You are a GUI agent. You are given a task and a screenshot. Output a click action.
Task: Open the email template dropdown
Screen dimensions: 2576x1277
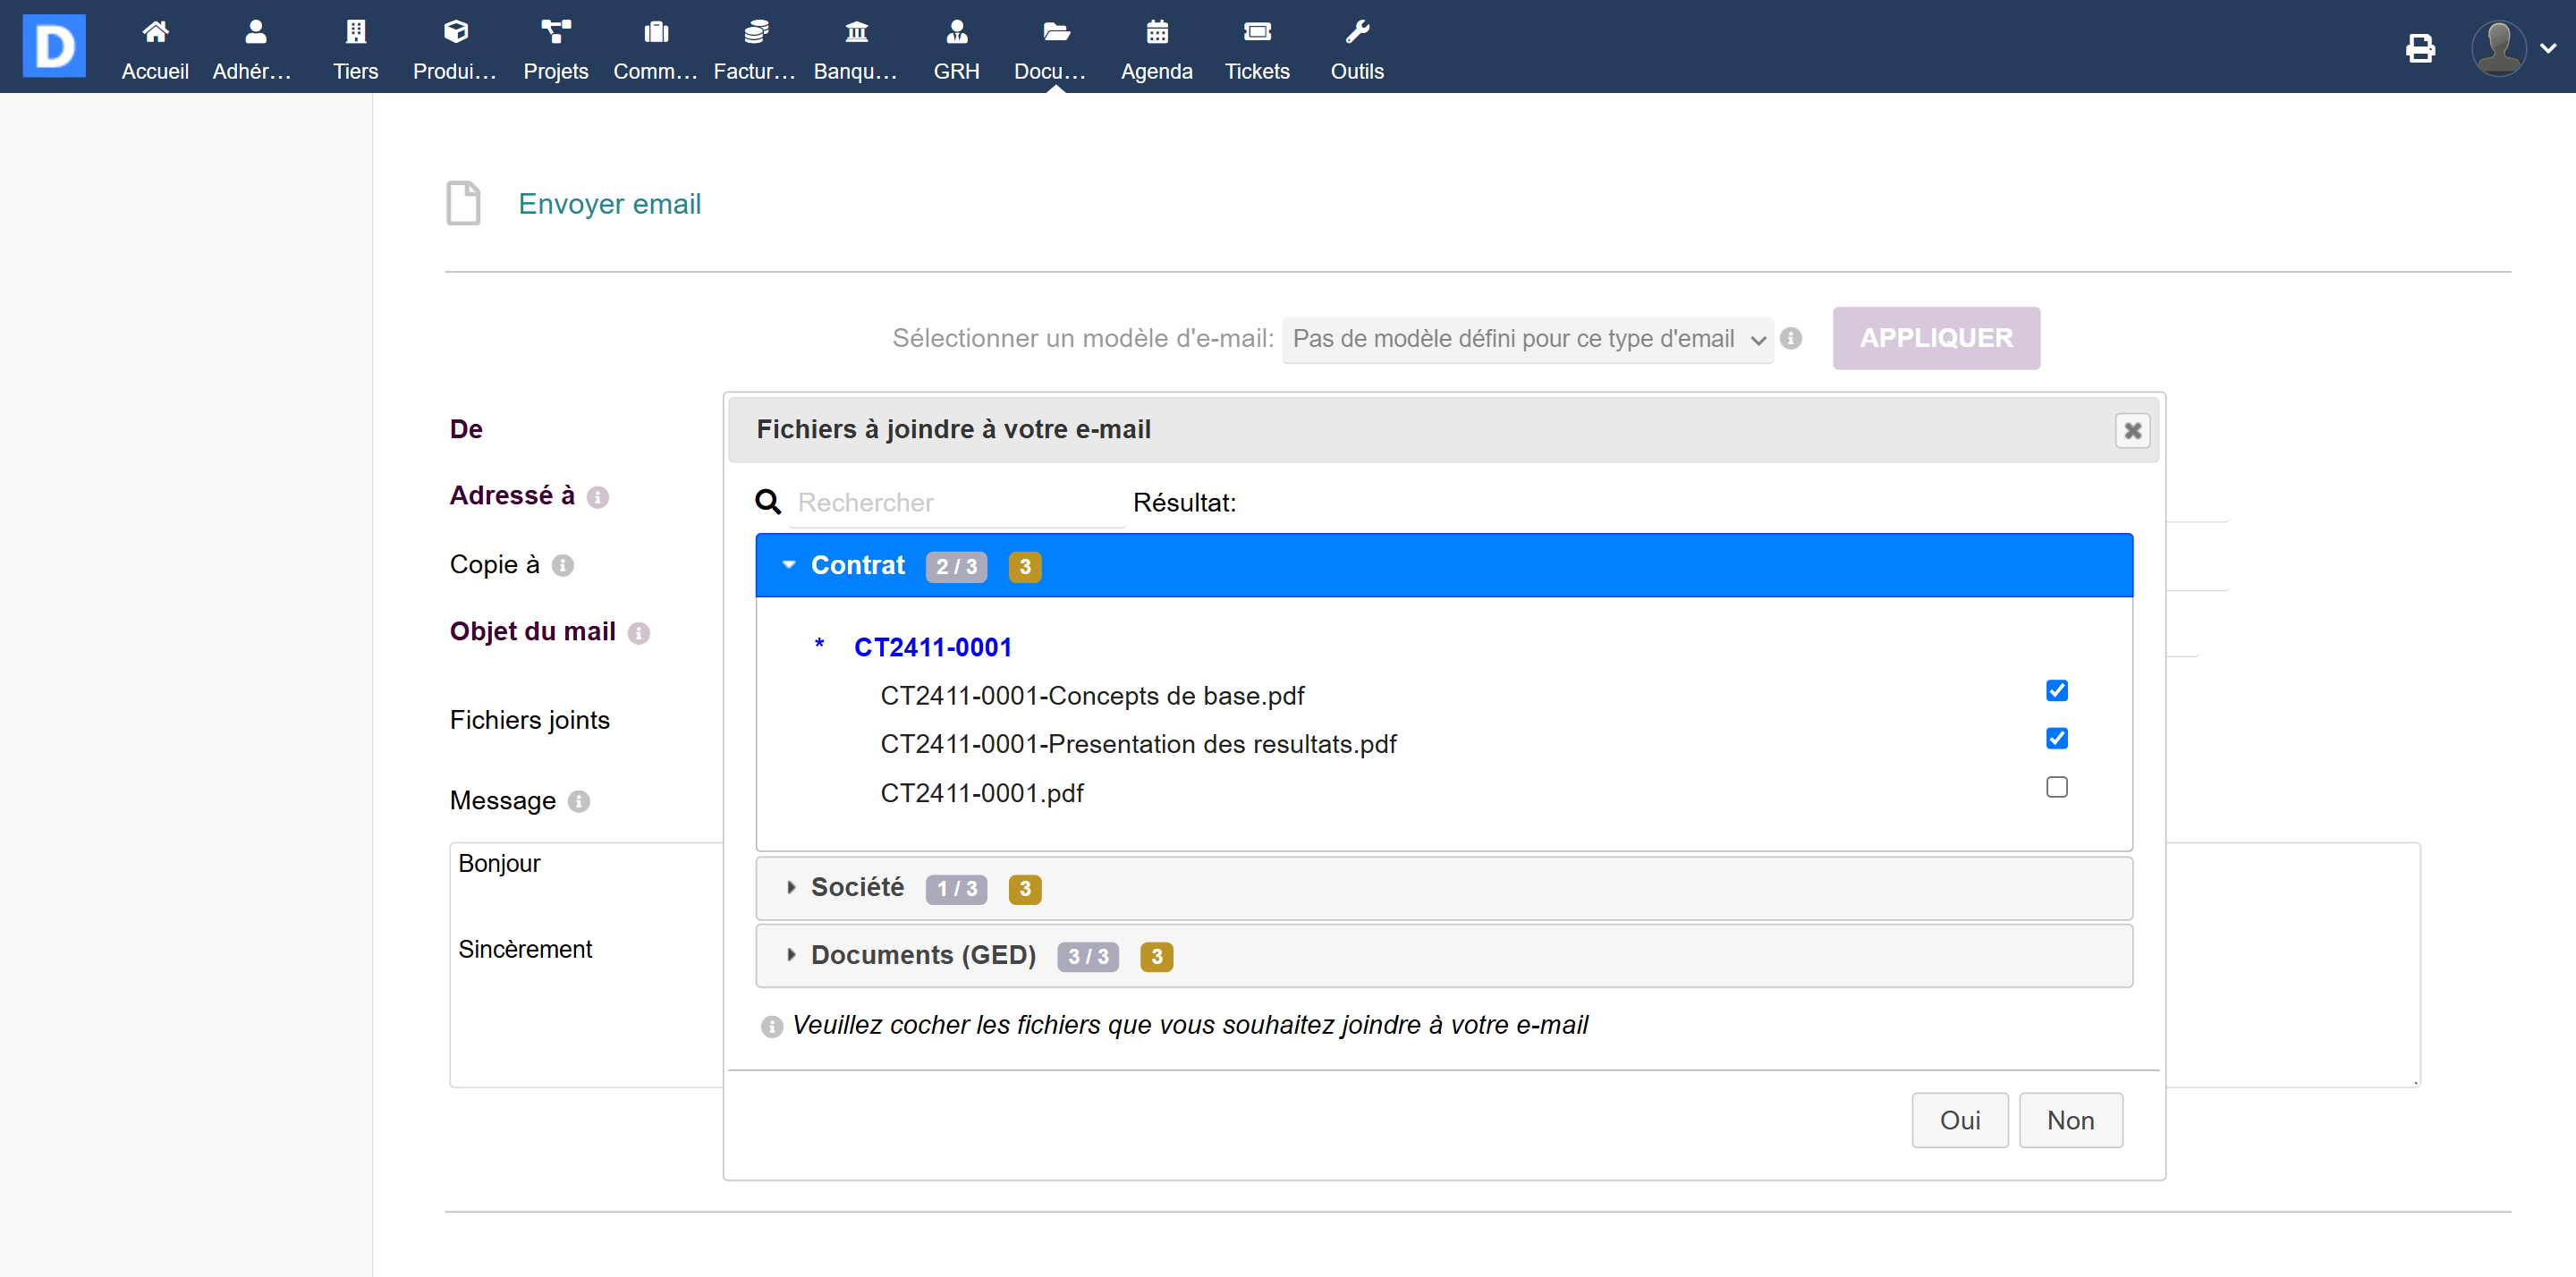click(x=1527, y=339)
